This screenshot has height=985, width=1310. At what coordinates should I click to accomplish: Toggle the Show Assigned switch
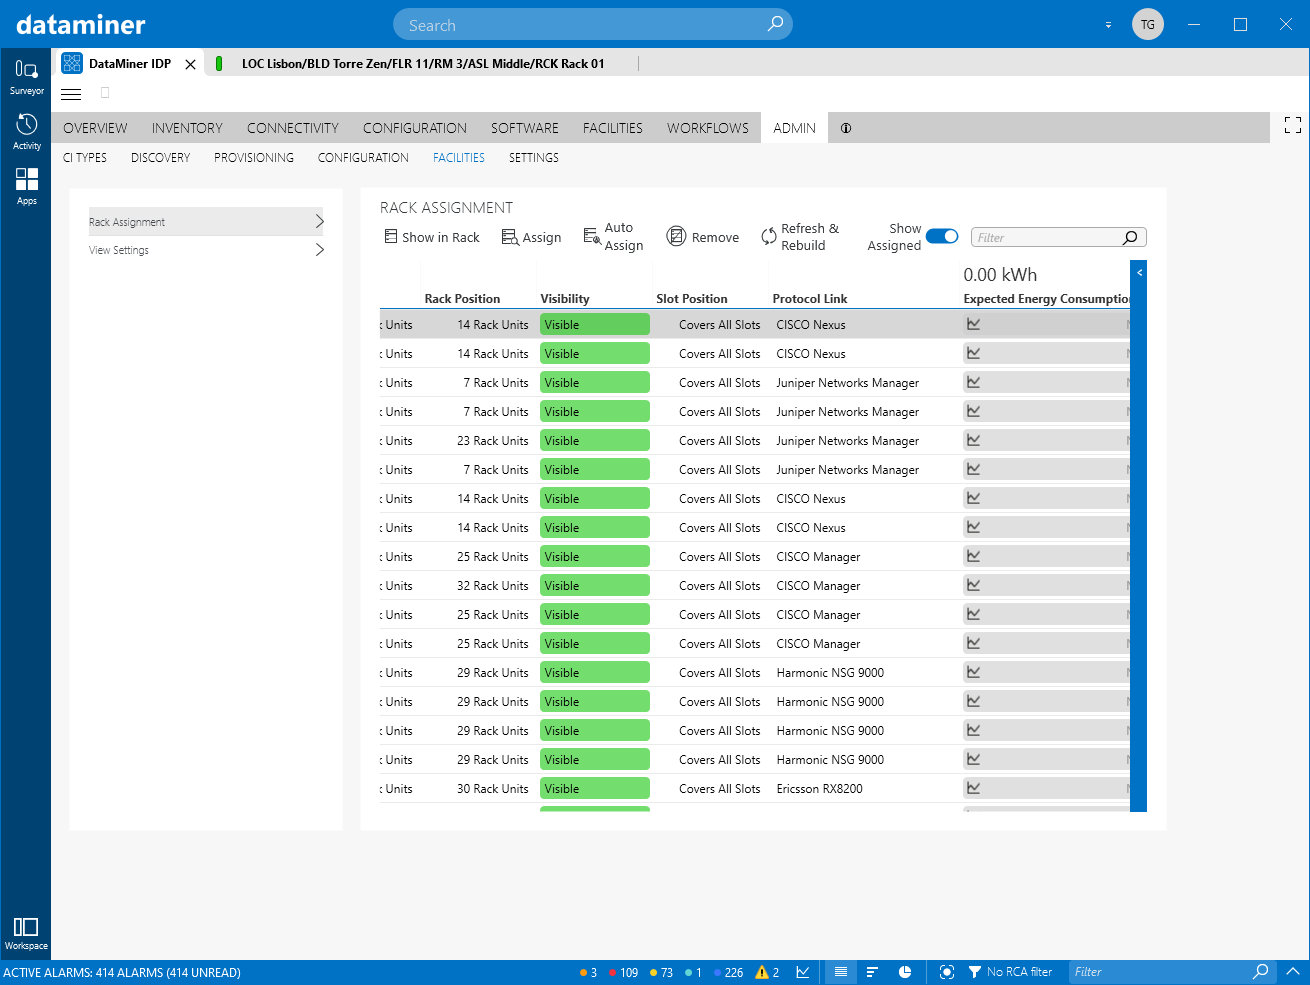[x=942, y=237]
